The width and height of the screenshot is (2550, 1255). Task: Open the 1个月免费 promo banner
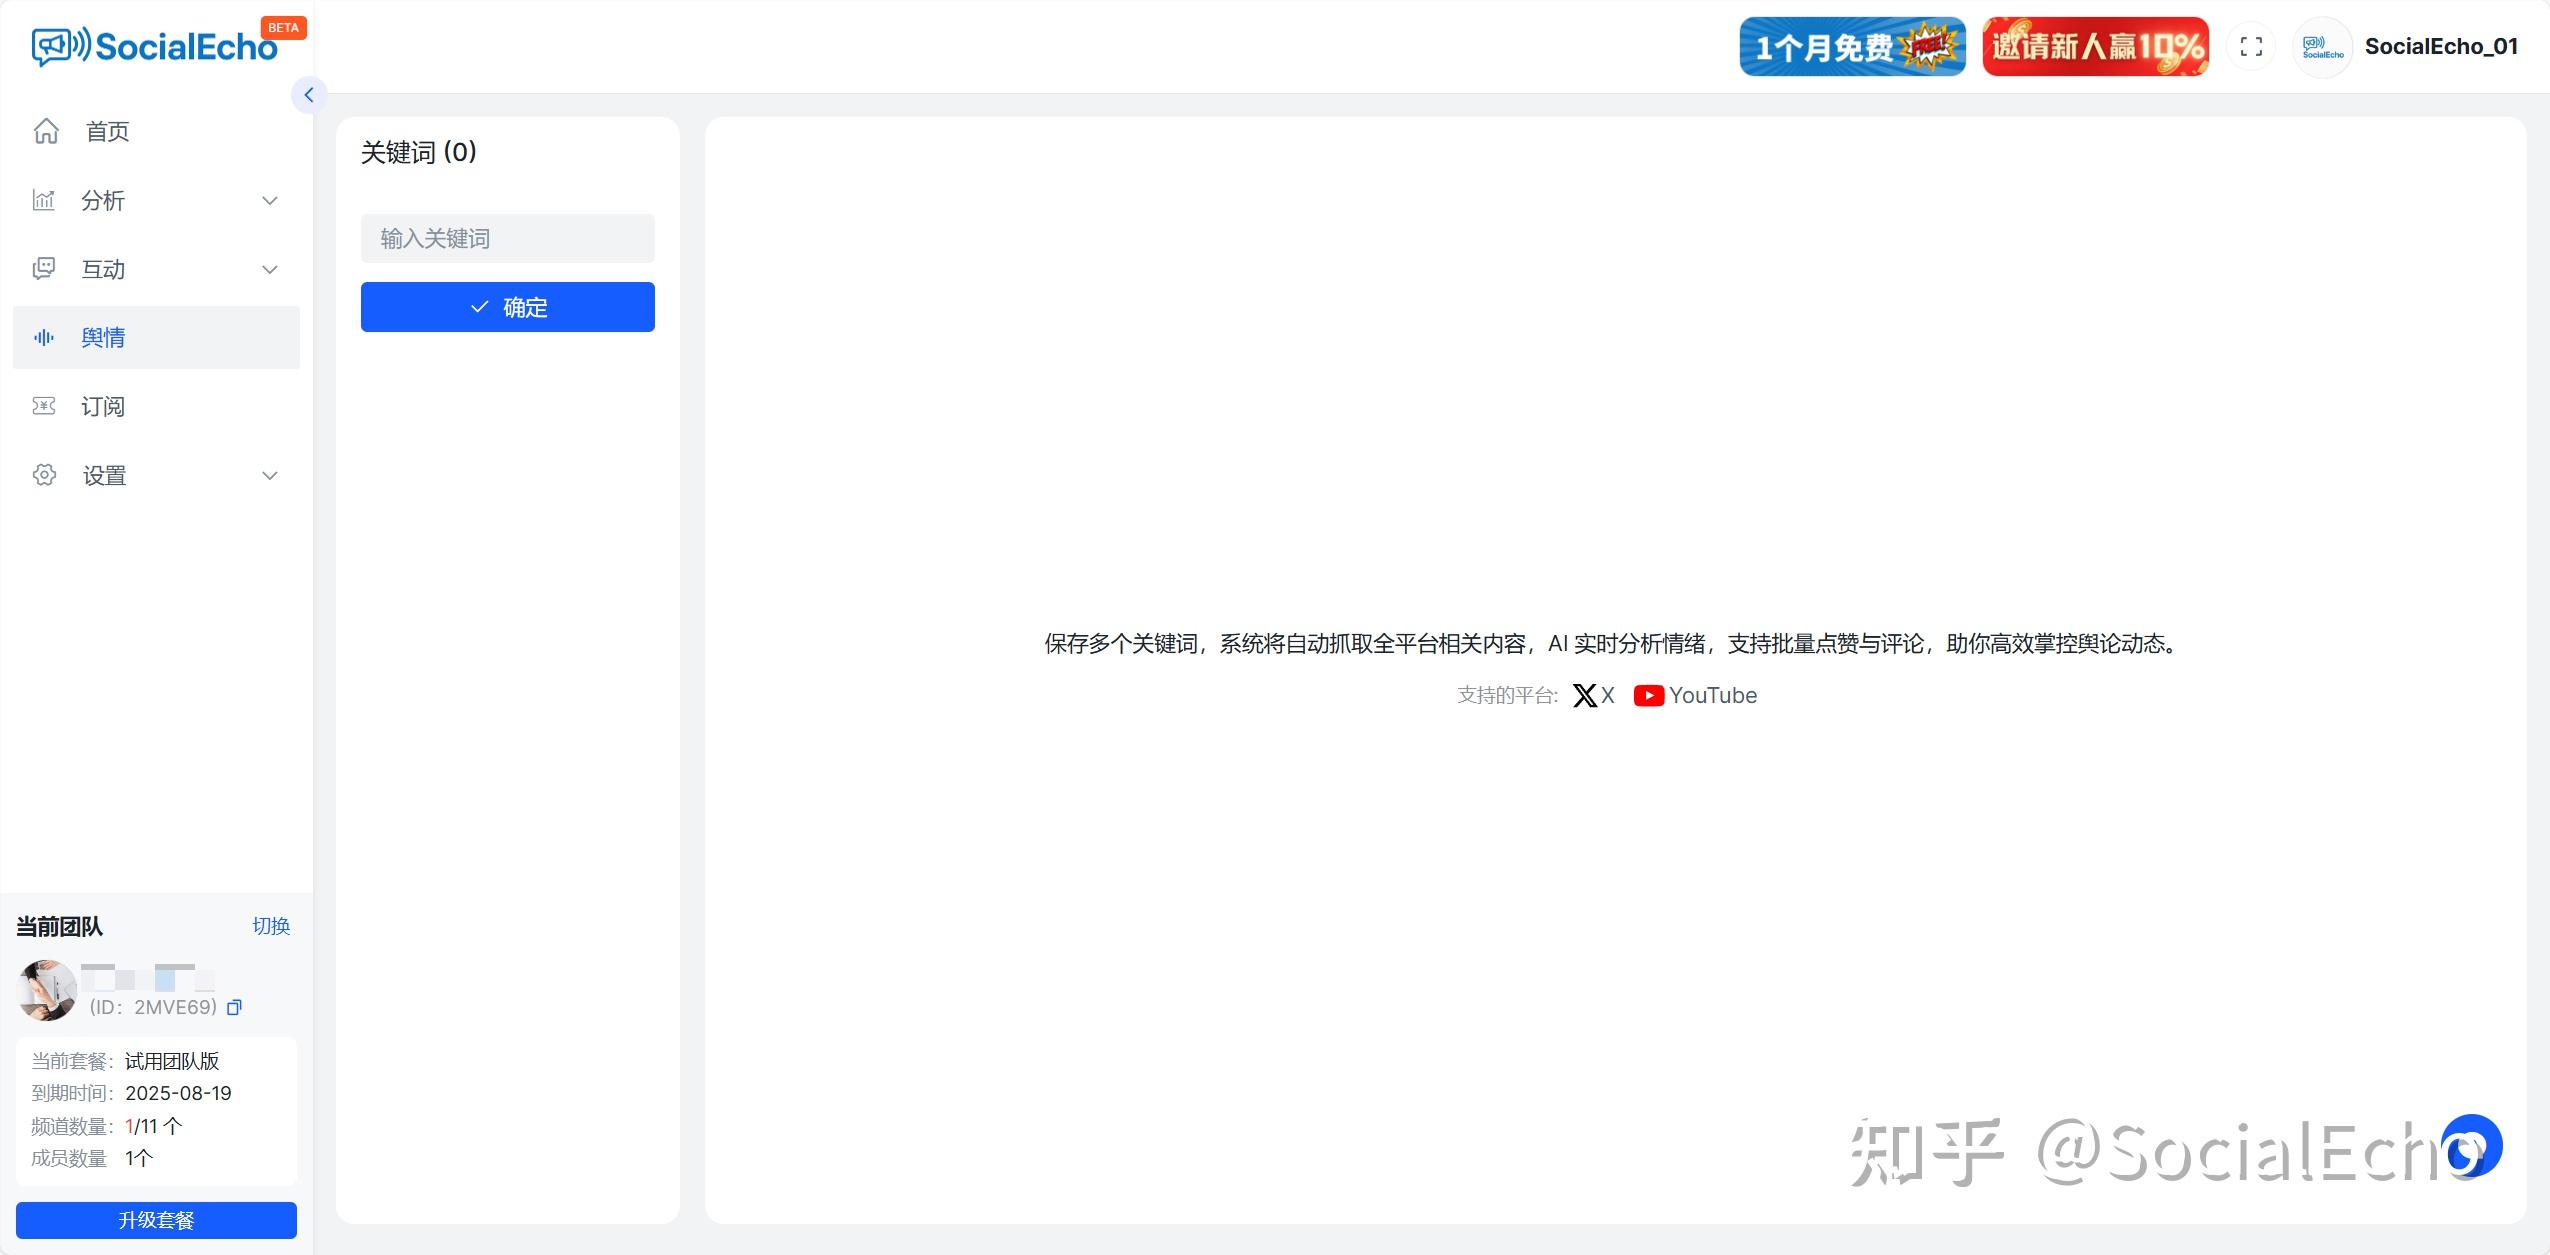[x=1852, y=47]
